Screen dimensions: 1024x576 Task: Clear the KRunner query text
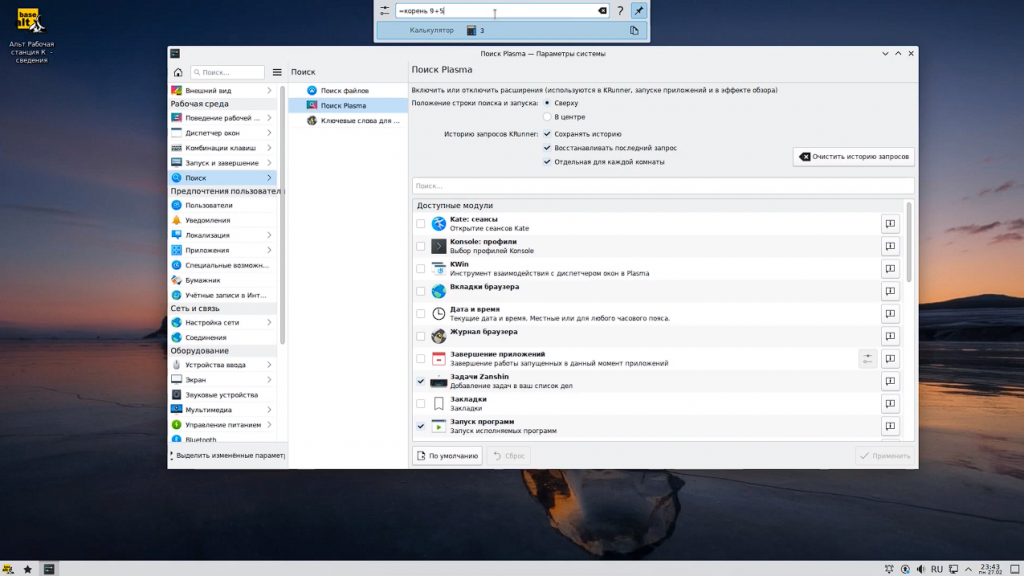[602, 10]
